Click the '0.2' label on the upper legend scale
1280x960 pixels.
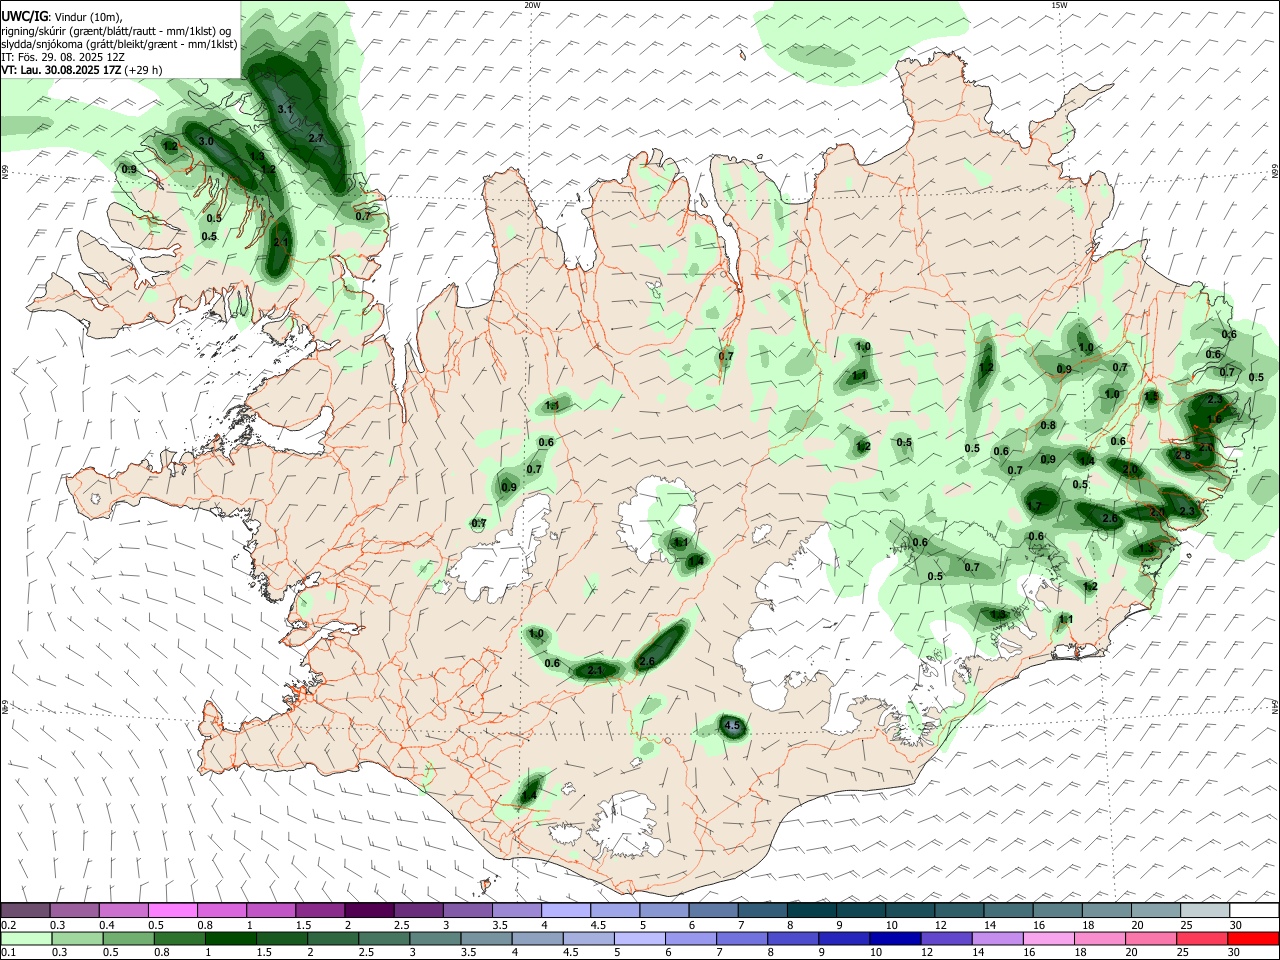(x=8, y=925)
